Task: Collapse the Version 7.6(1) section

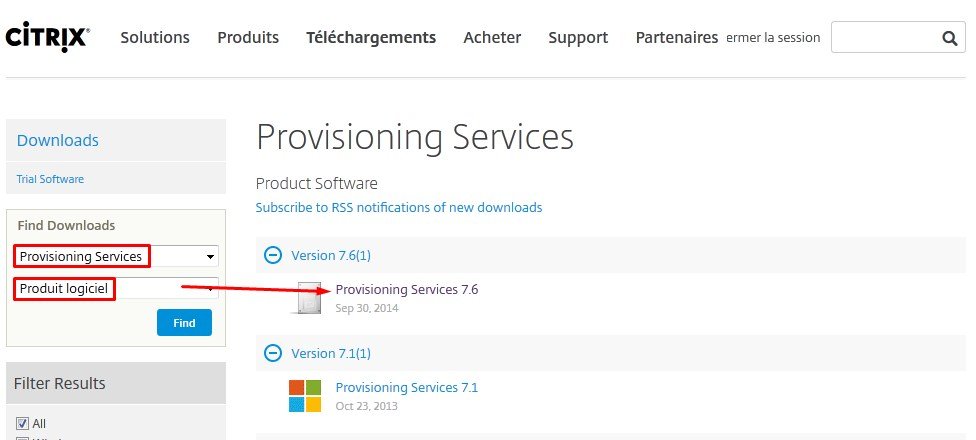Action: click(x=272, y=255)
